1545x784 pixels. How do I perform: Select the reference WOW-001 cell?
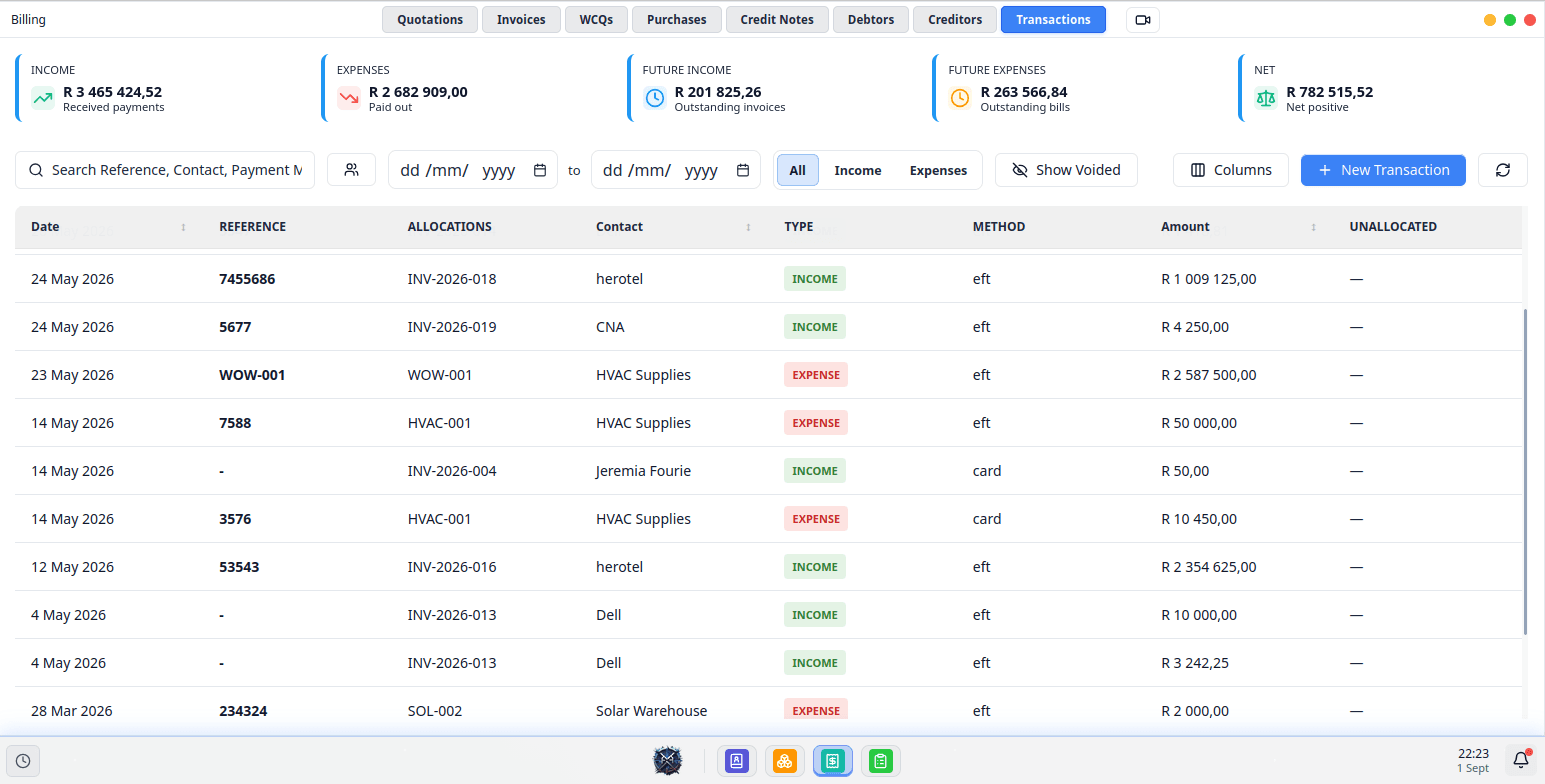[252, 375]
